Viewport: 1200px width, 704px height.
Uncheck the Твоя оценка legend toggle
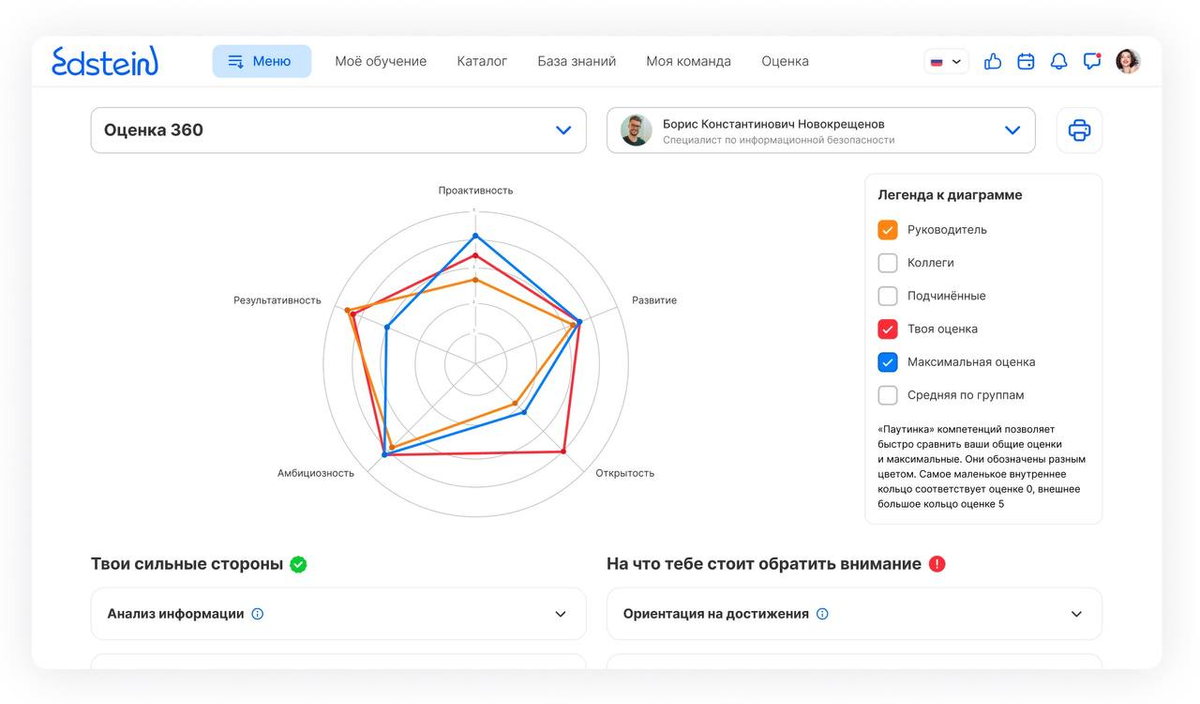(887, 329)
